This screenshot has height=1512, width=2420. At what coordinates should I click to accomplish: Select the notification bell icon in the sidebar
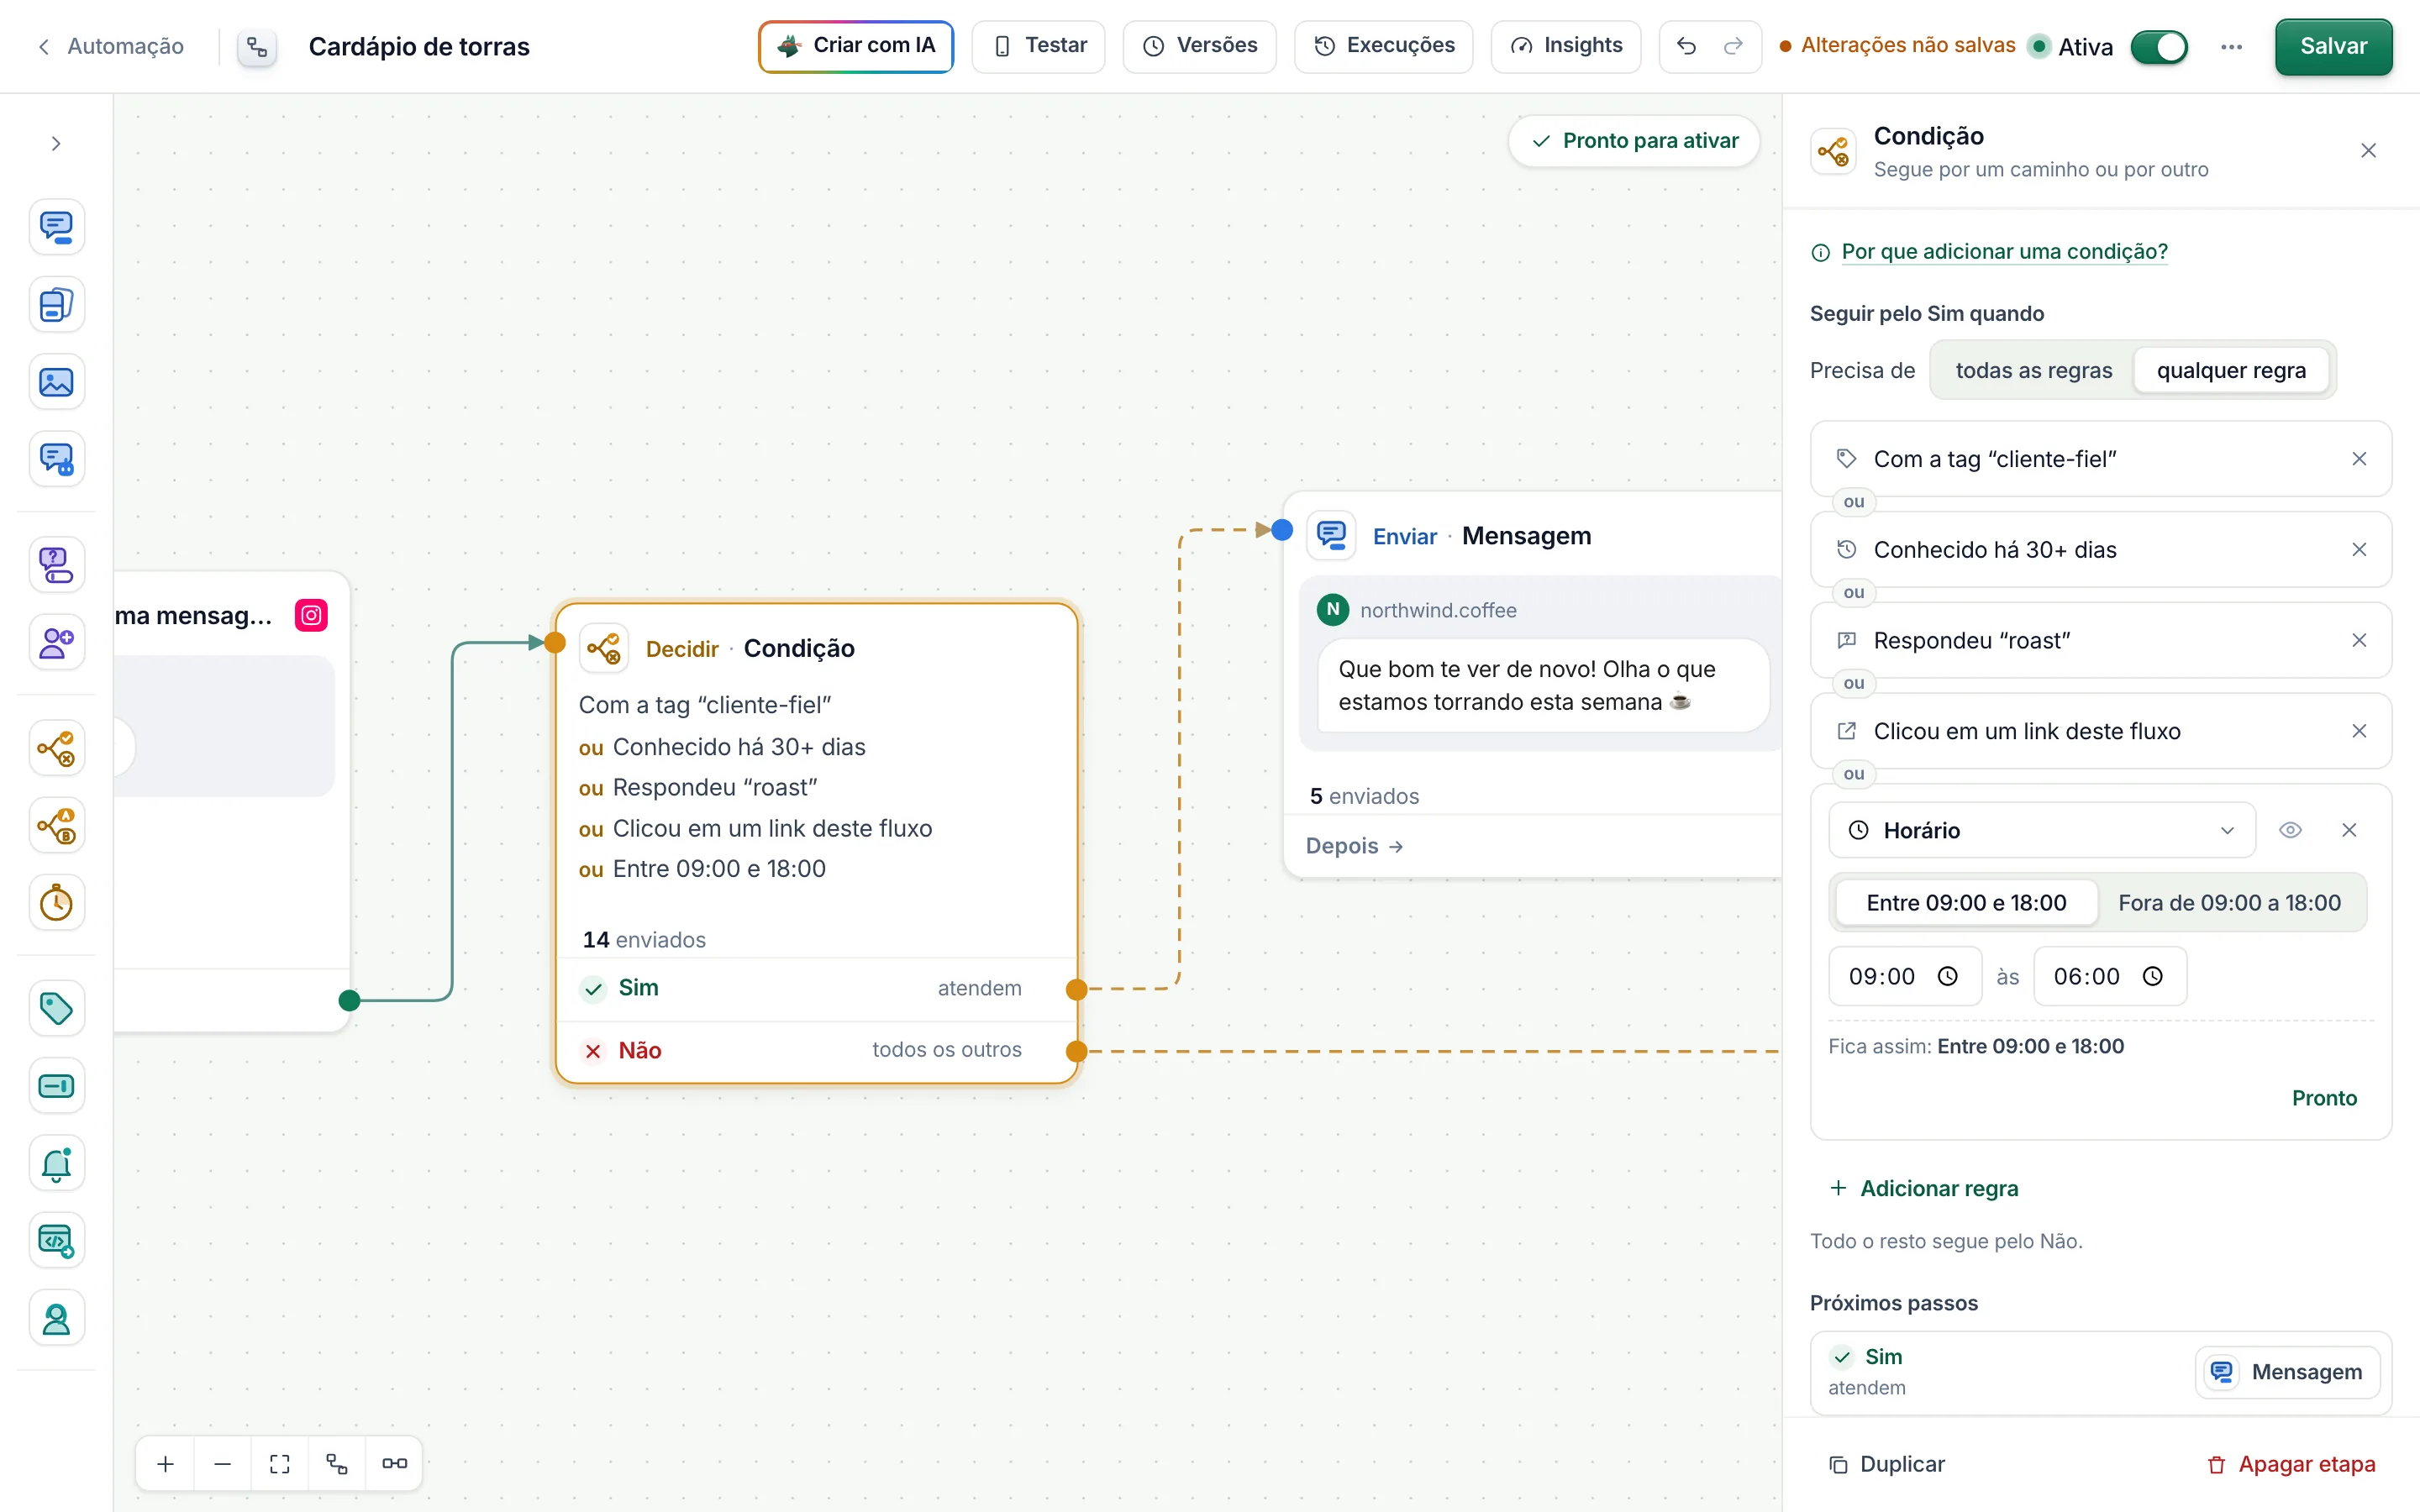click(x=56, y=1163)
